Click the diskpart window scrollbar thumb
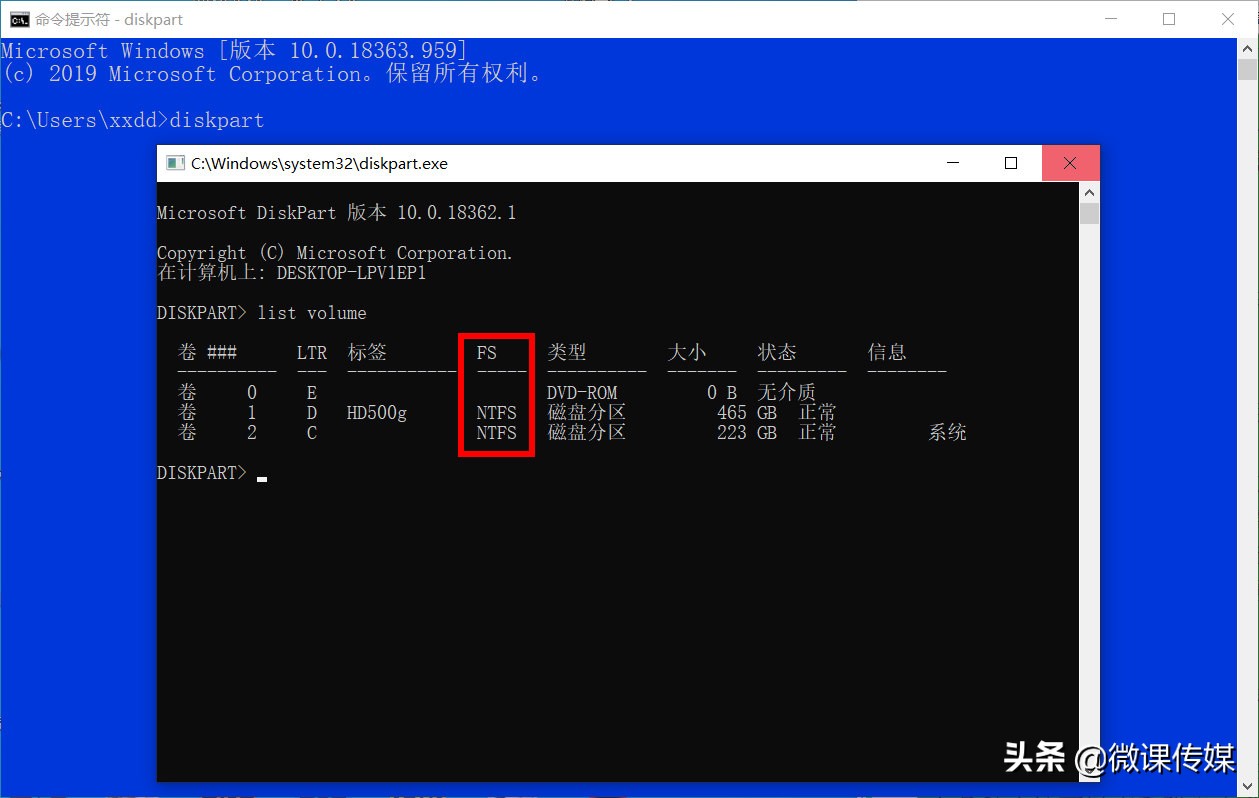Image resolution: width=1259 pixels, height=798 pixels. click(1089, 213)
